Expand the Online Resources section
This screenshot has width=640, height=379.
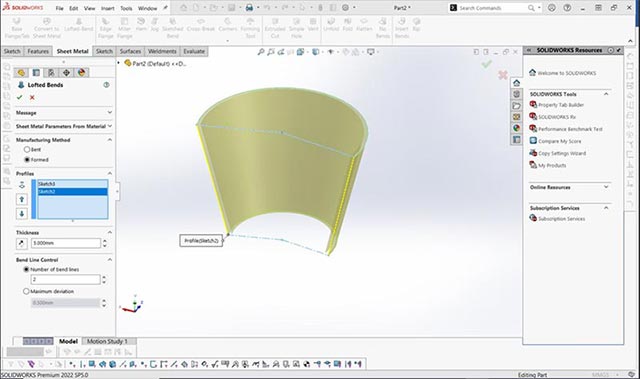coord(606,187)
